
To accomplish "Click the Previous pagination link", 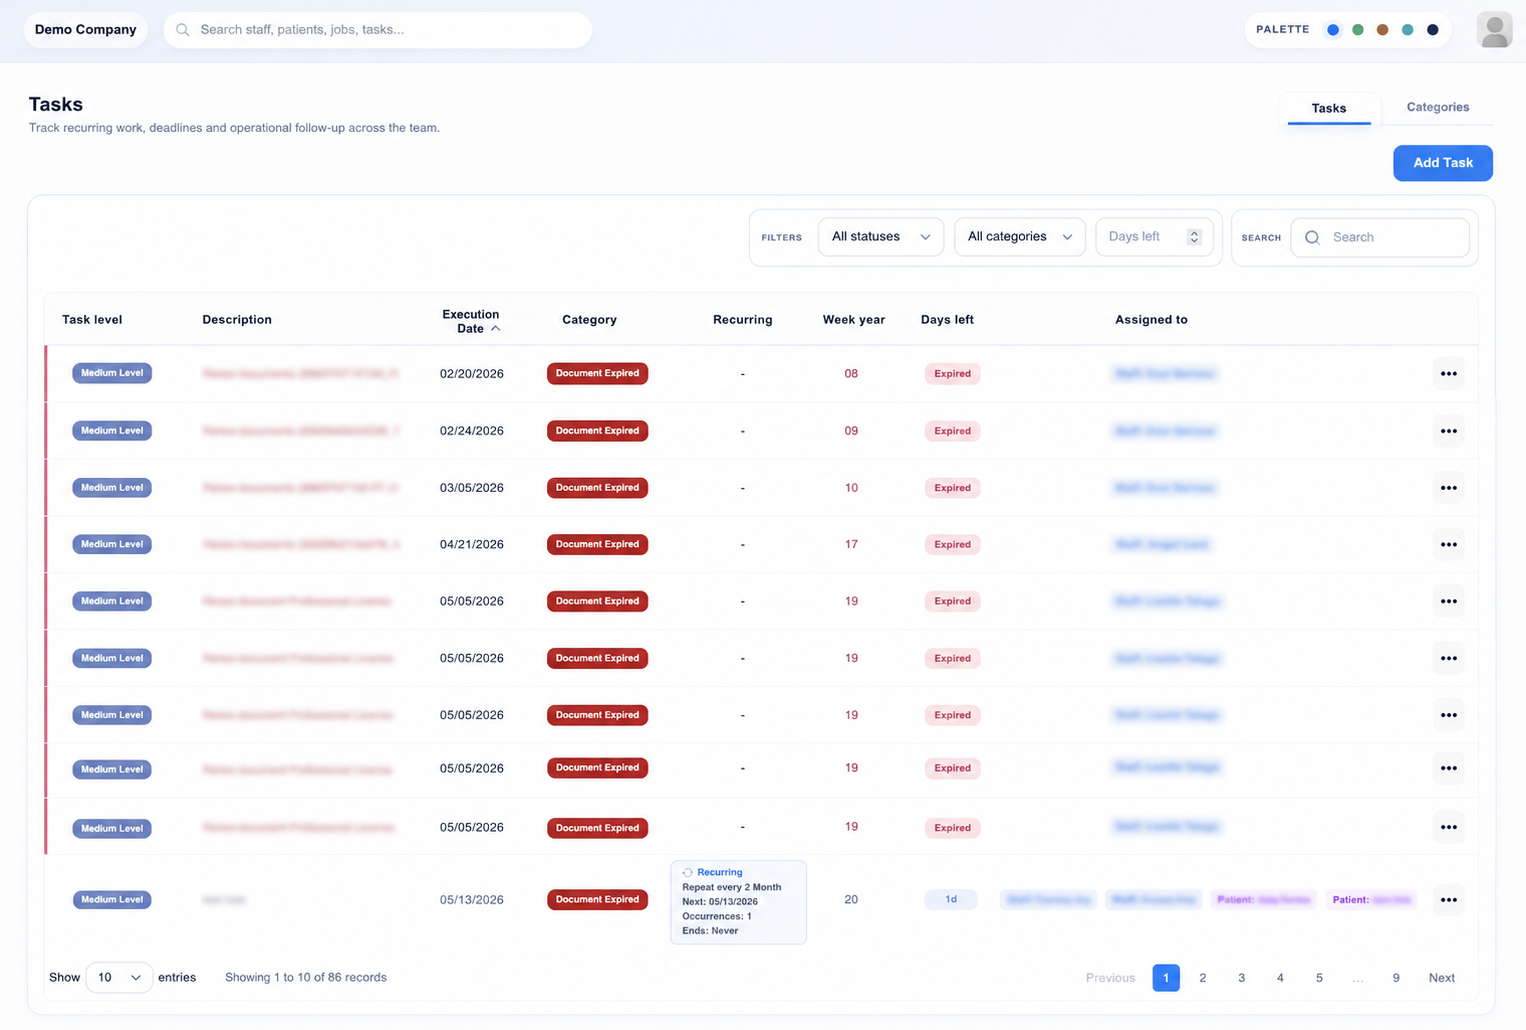I will pyautogui.click(x=1110, y=978).
